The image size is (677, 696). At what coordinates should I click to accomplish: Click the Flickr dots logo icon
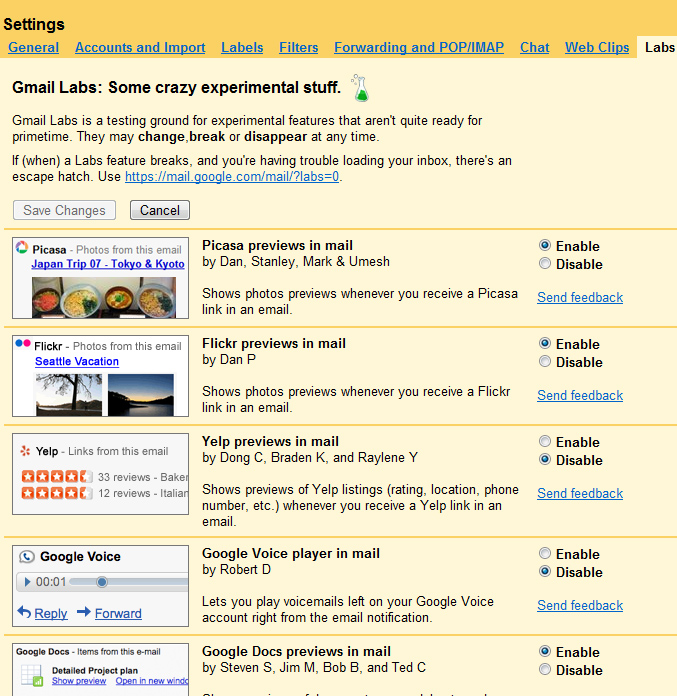pyautogui.click(x=23, y=343)
